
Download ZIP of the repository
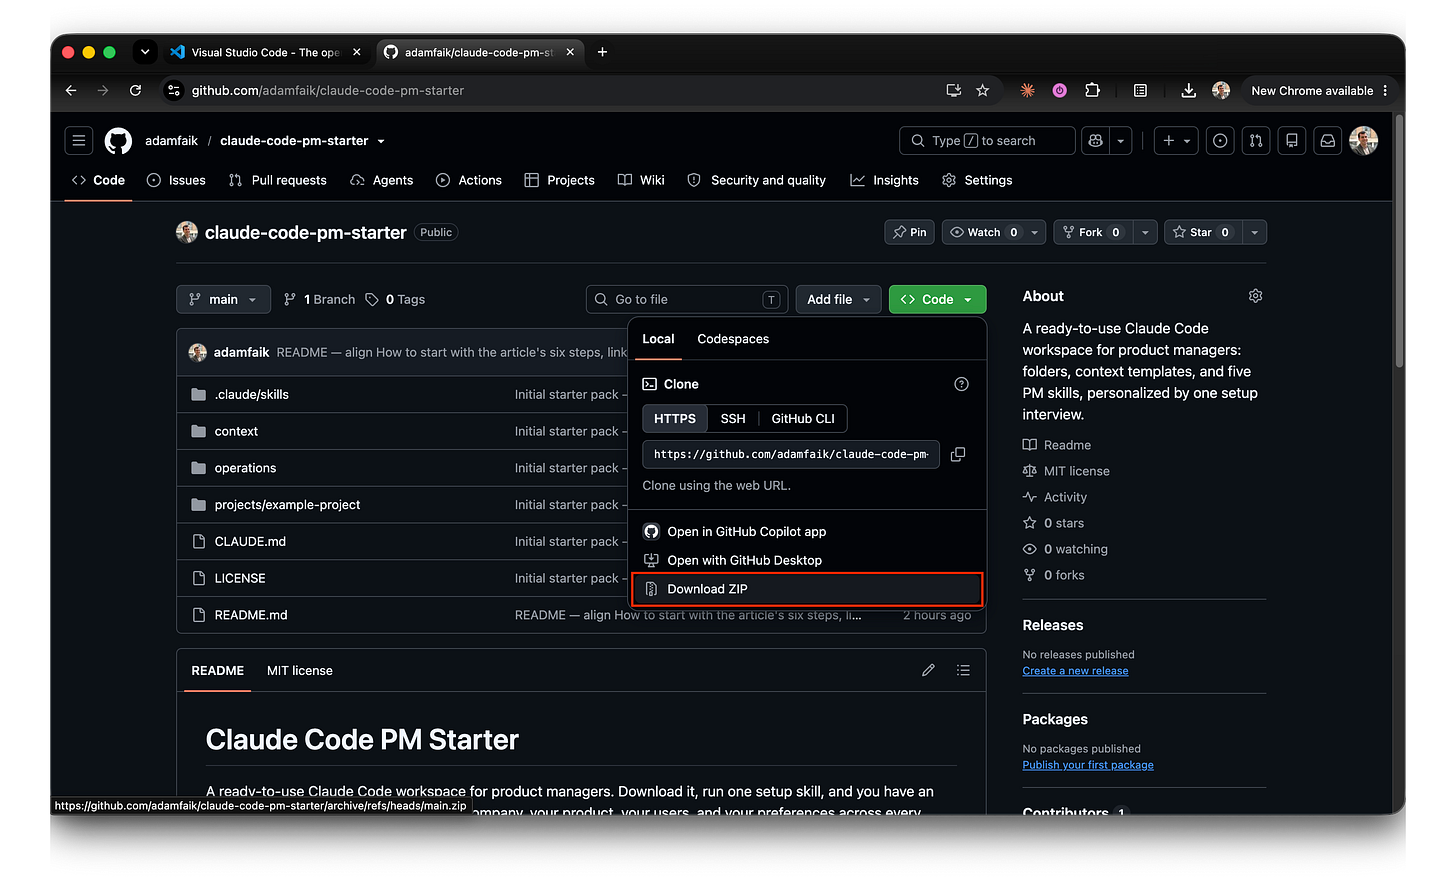coord(807,589)
